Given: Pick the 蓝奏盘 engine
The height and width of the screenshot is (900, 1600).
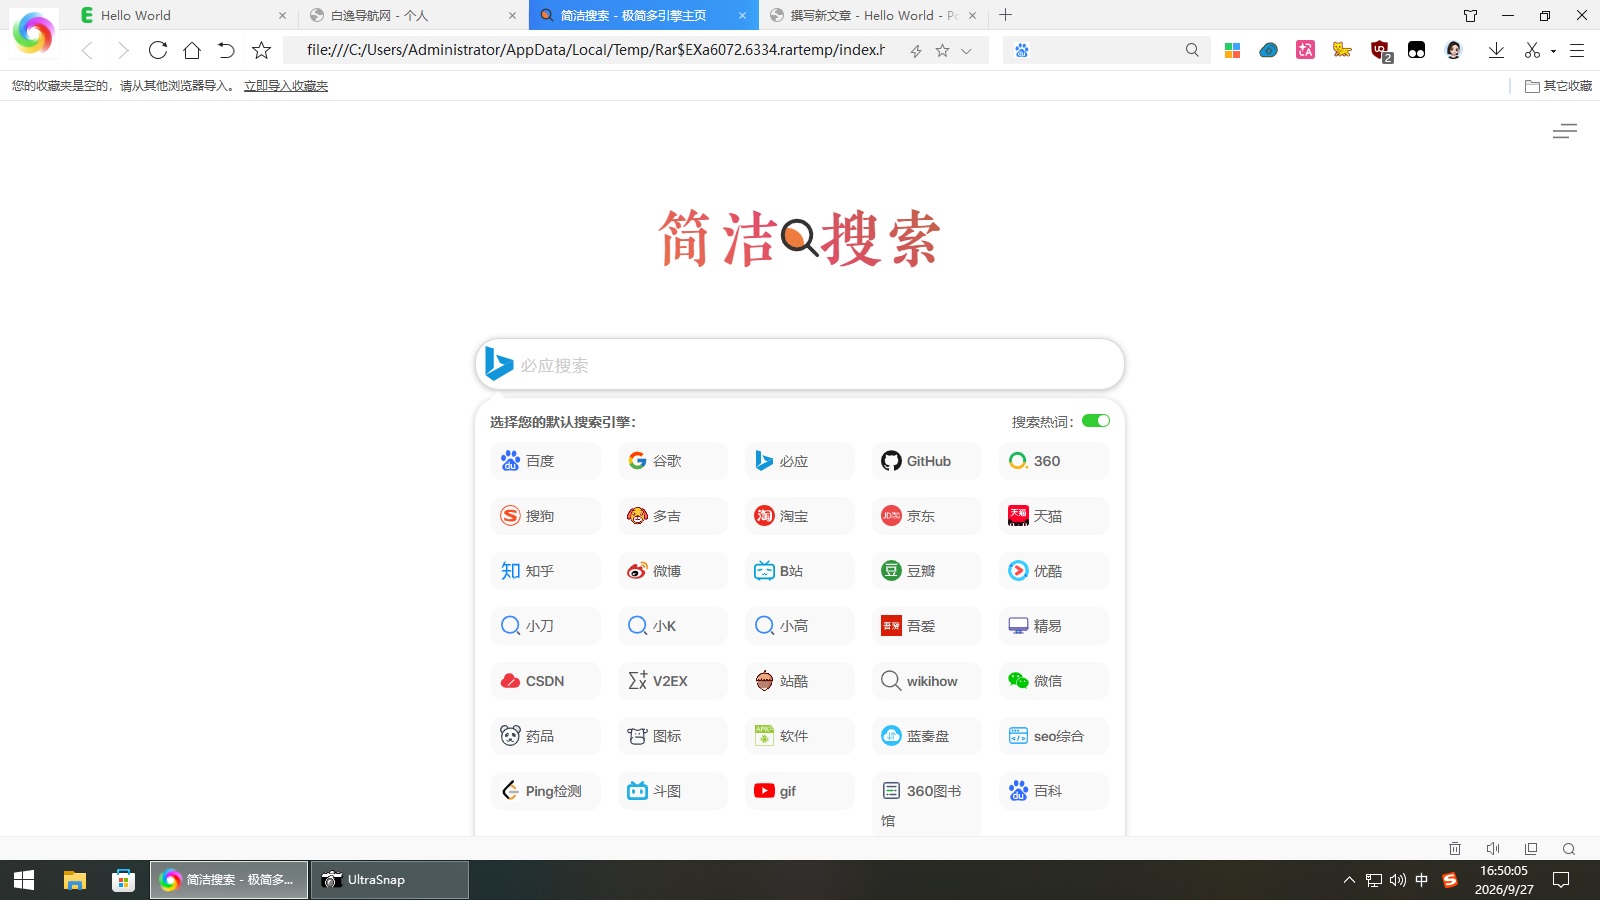Looking at the screenshot, I should (x=926, y=736).
